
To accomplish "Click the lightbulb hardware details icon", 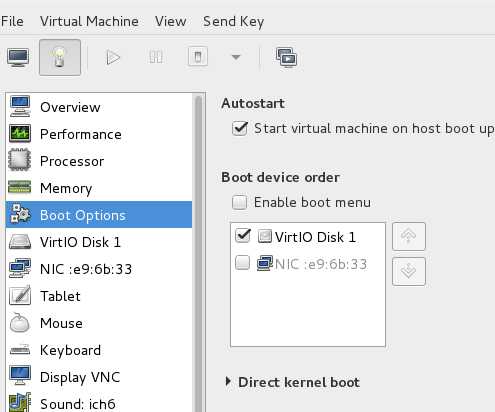I will [x=60, y=57].
